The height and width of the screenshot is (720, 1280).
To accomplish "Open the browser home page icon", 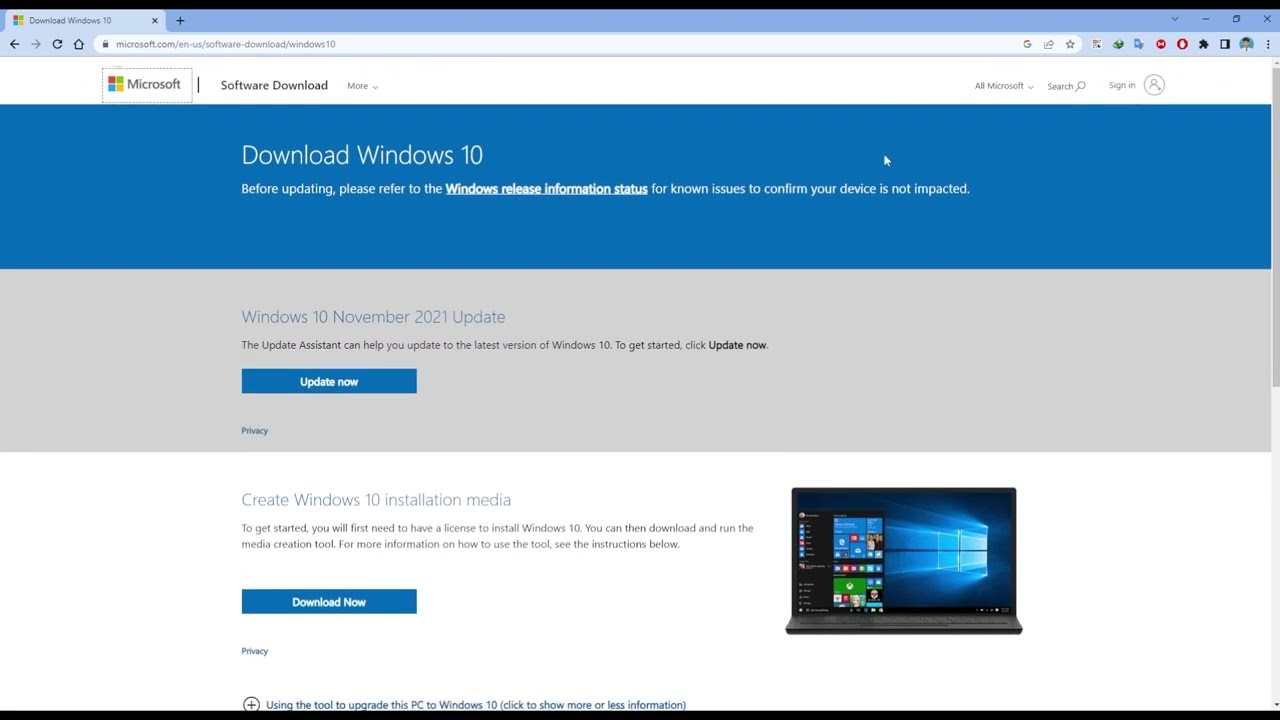I will click(79, 44).
